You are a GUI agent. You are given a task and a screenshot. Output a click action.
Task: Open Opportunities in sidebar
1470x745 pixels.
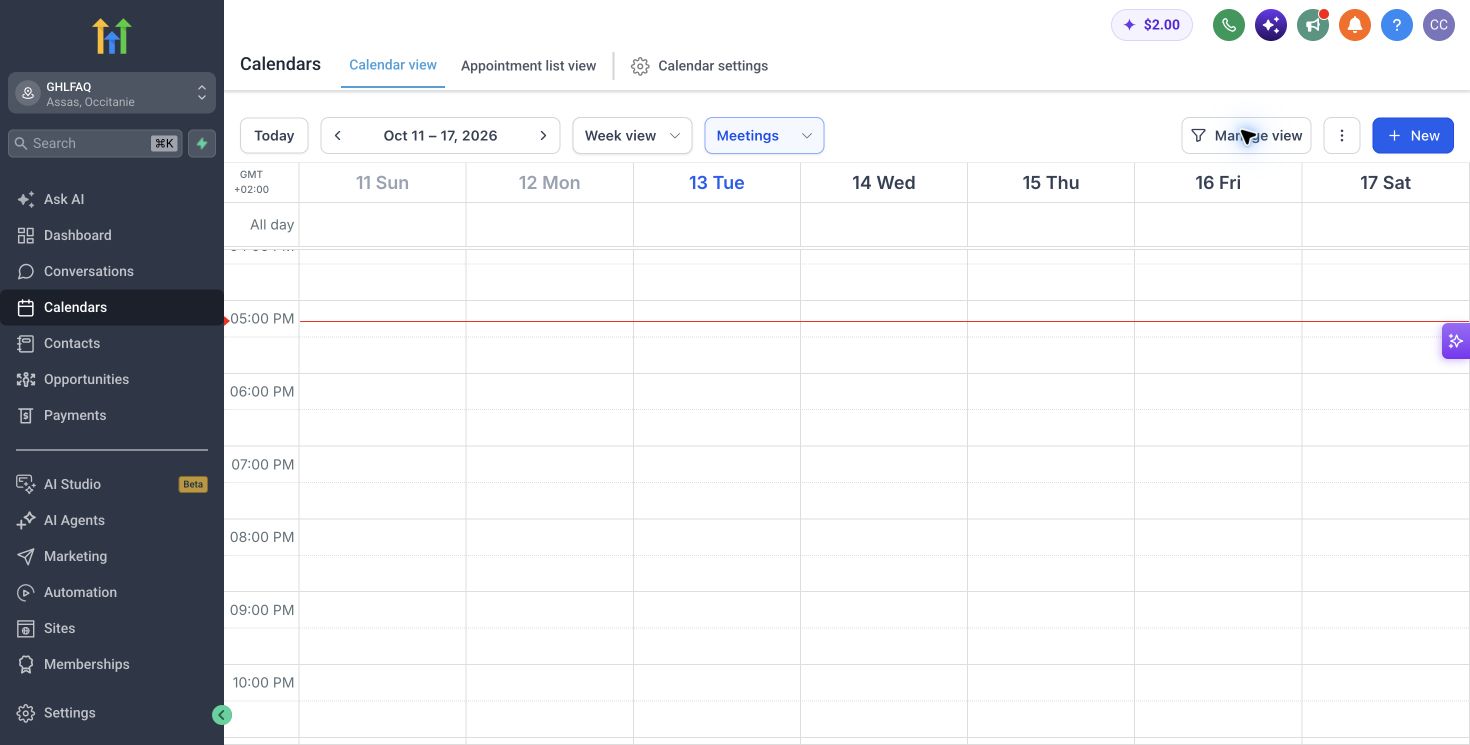pyautogui.click(x=112, y=379)
